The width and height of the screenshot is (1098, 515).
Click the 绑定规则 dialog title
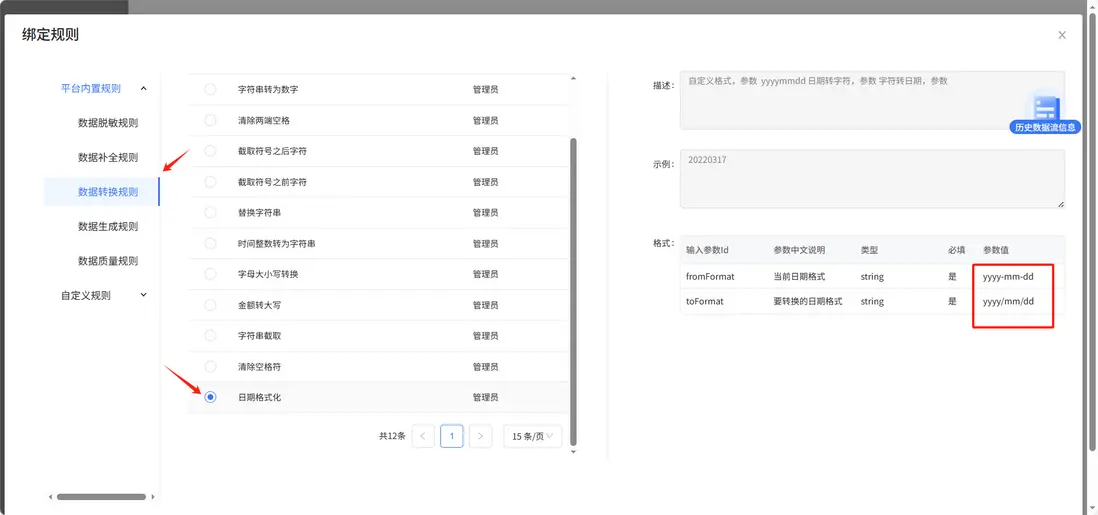click(x=50, y=35)
